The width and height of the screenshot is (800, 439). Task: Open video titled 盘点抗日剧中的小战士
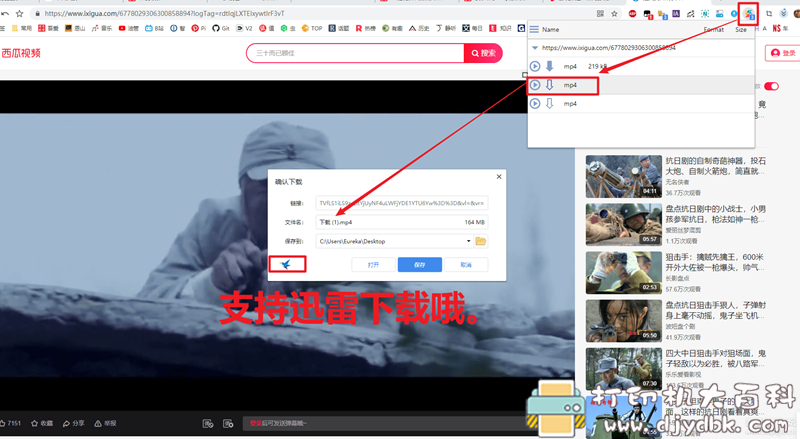pos(715,214)
